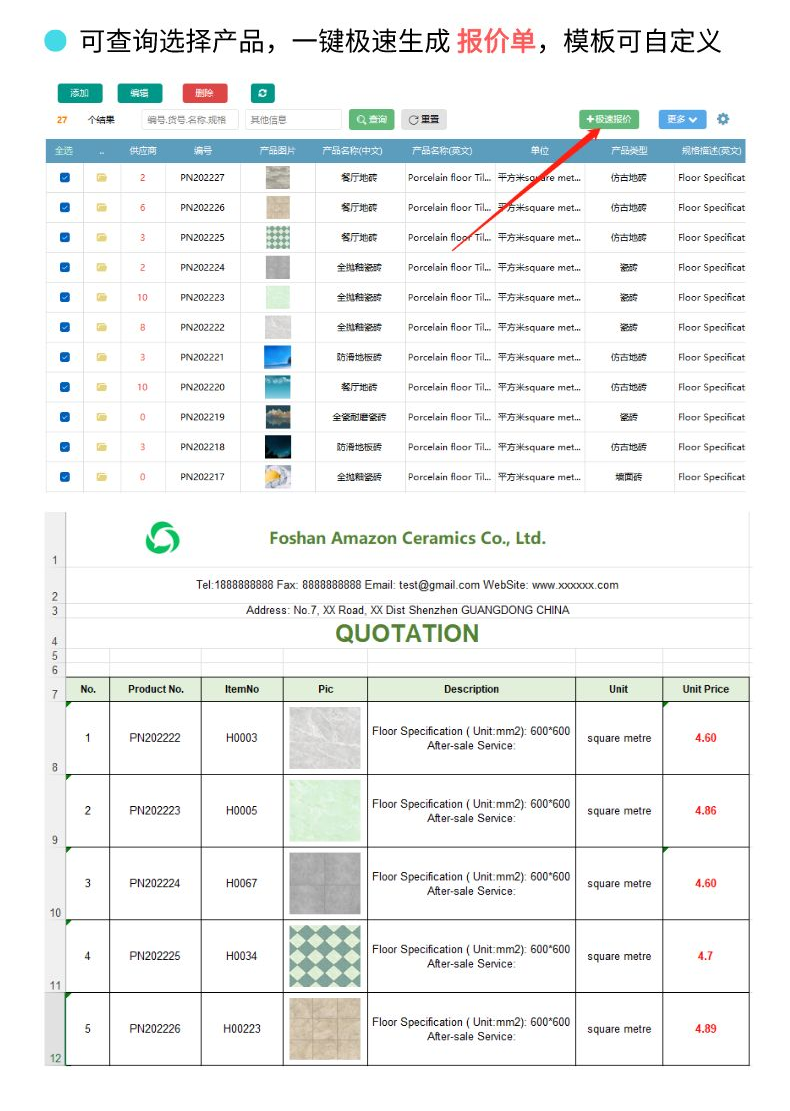Viewport: 790px width, 1111px height.
Task: Click the green refresh icon button
Action: coord(262,93)
